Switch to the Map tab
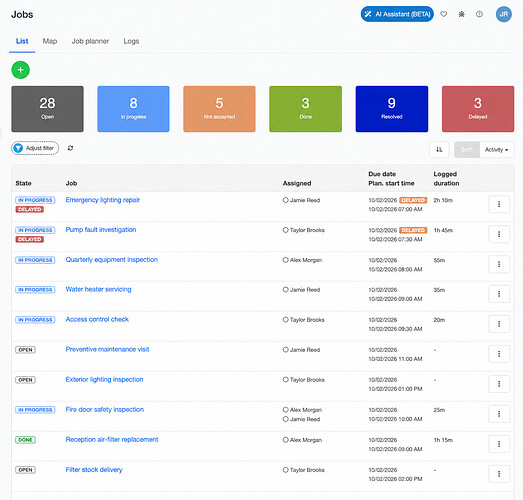Viewport: 523px width, 500px height. 50,41
